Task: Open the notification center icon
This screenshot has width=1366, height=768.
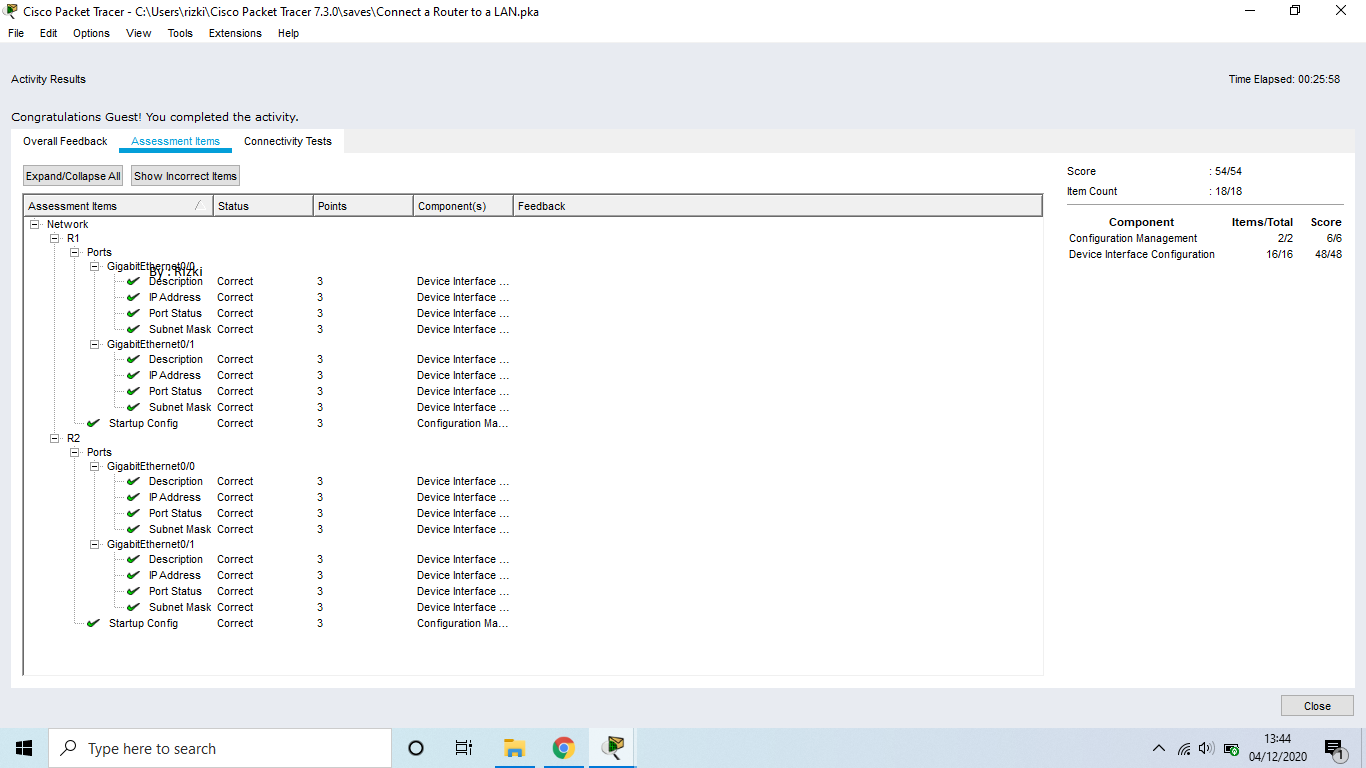Action: (1334, 748)
